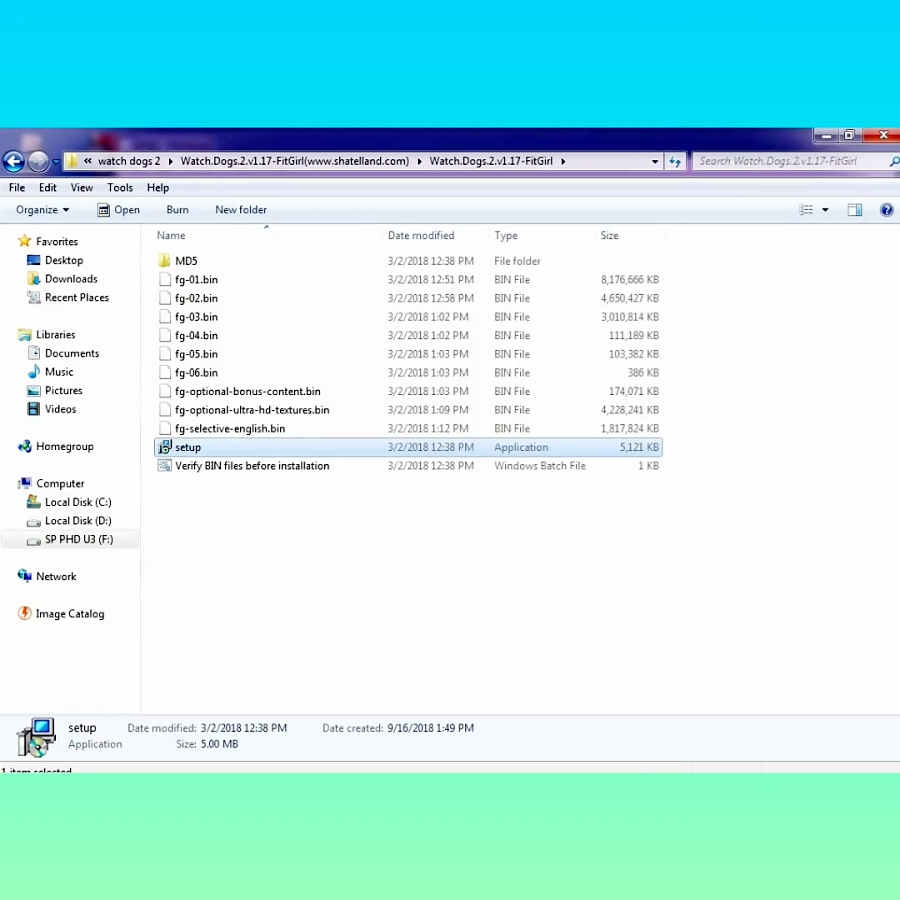Click the setup application installer icon
Viewport: 900px width, 900px height.
pos(165,447)
